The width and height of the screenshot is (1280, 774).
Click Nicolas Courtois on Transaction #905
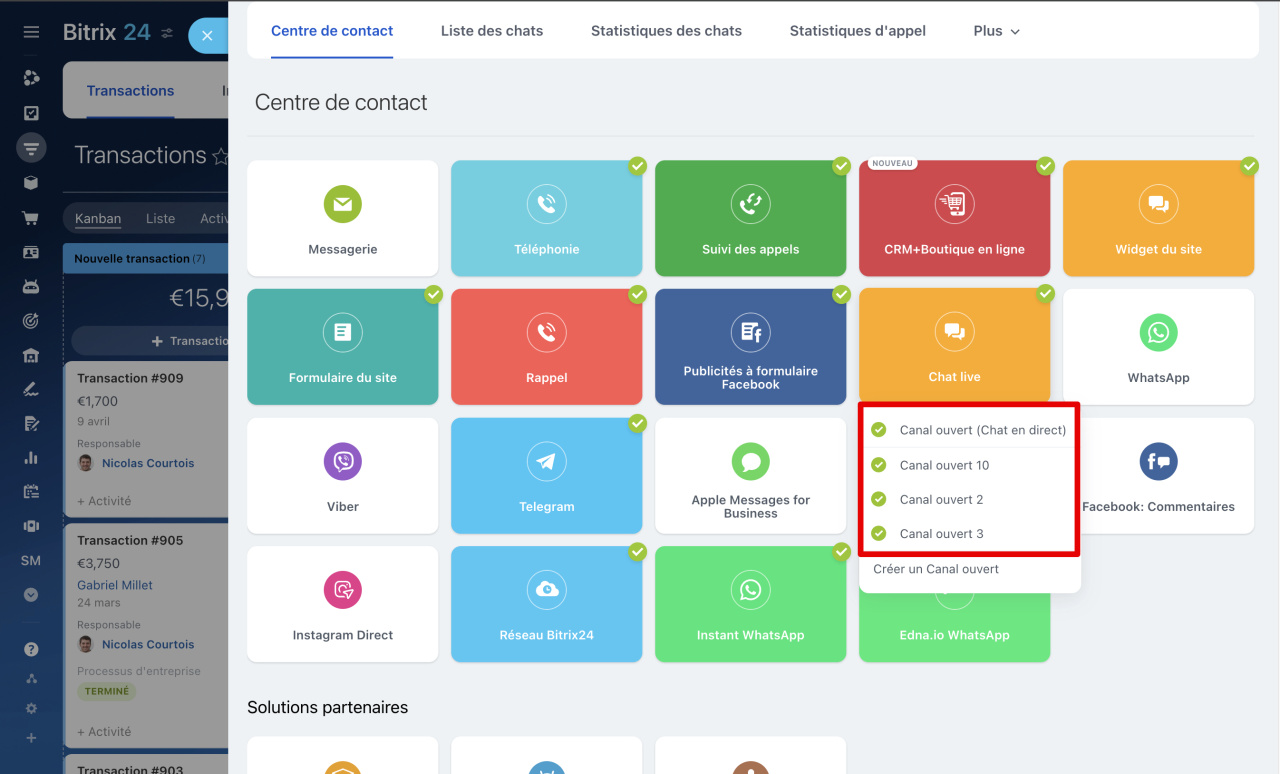pyautogui.click(x=148, y=644)
